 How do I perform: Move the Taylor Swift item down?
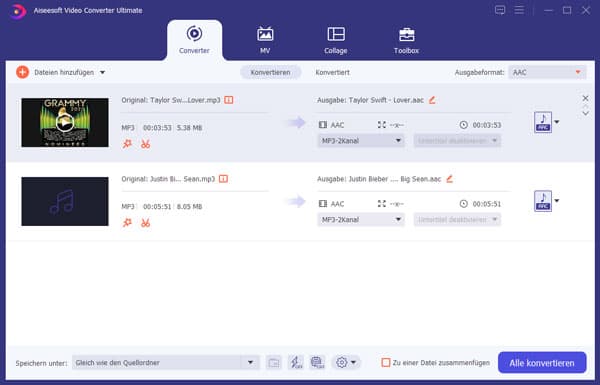[x=585, y=114]
